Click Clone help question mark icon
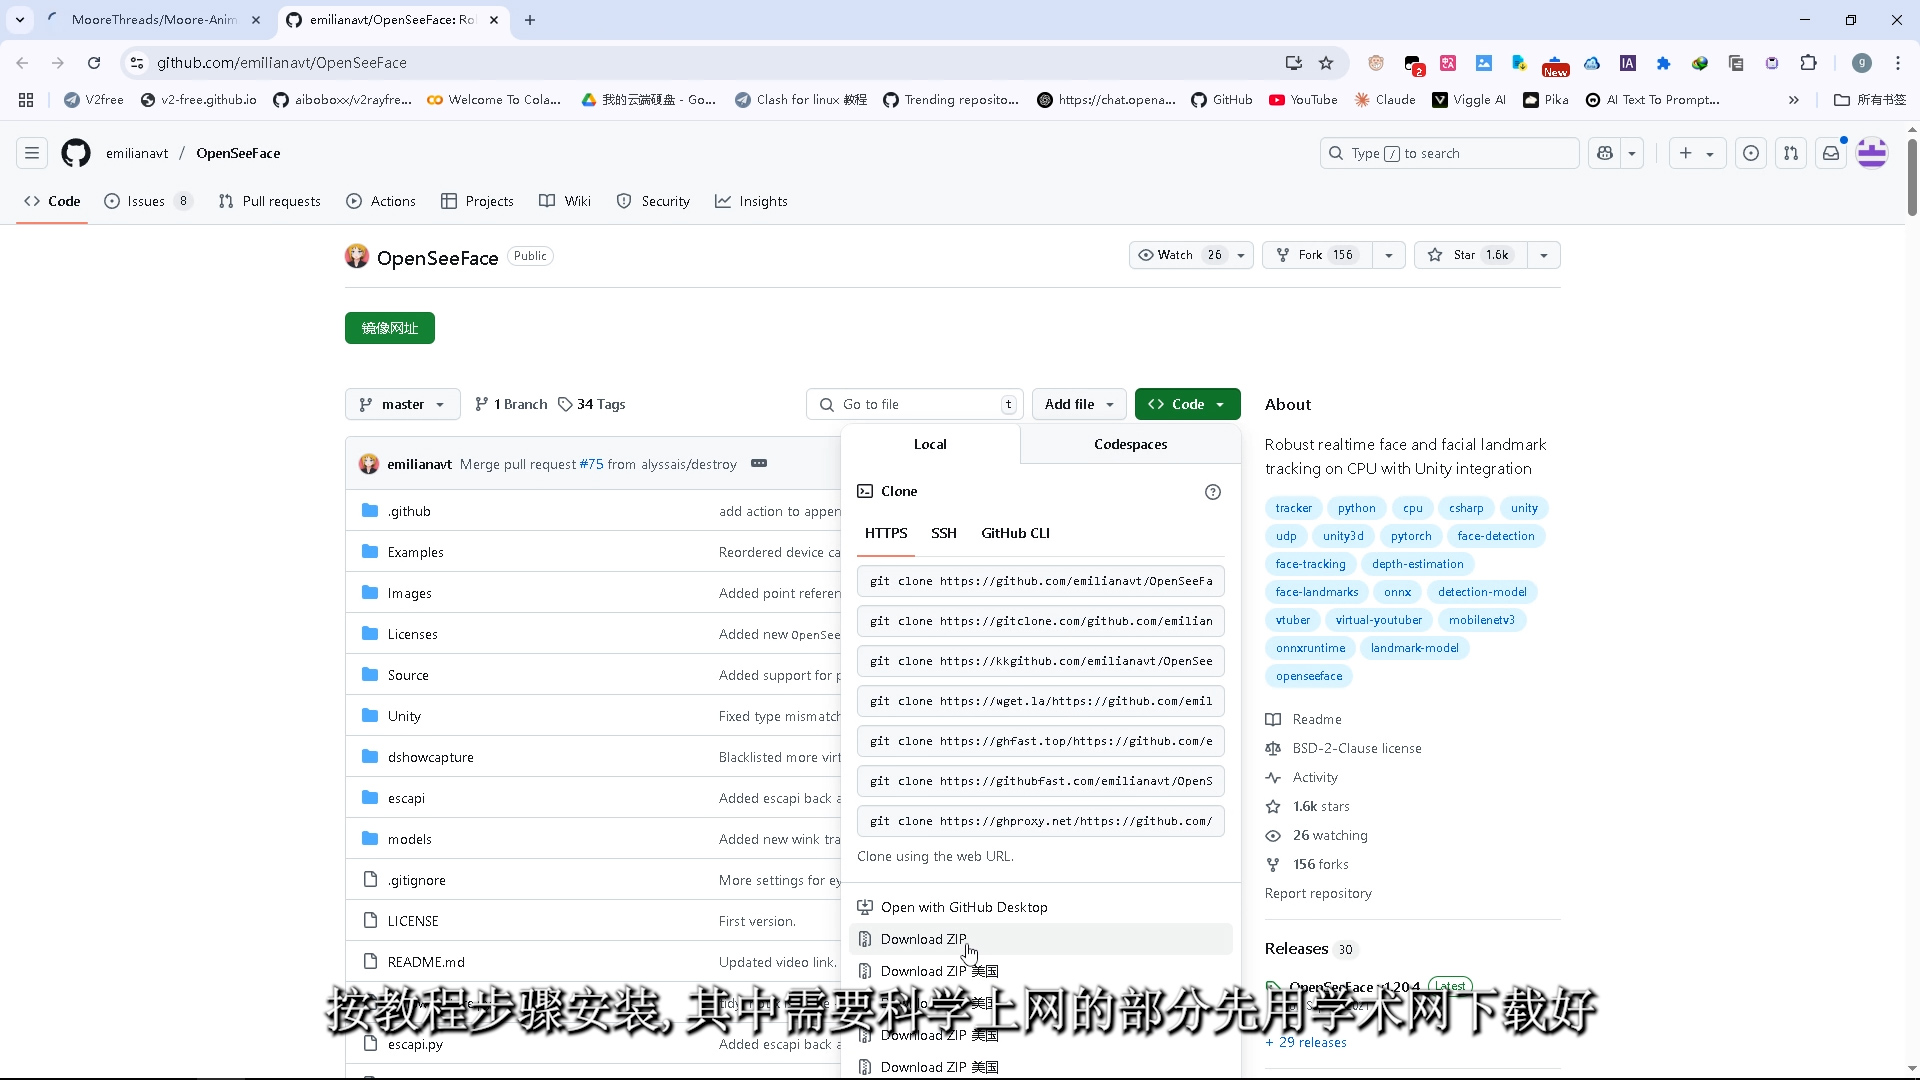Image resolution: width=1920 pixels, height=1080 pixels. pyautogui.click(x=1213, y=492)
